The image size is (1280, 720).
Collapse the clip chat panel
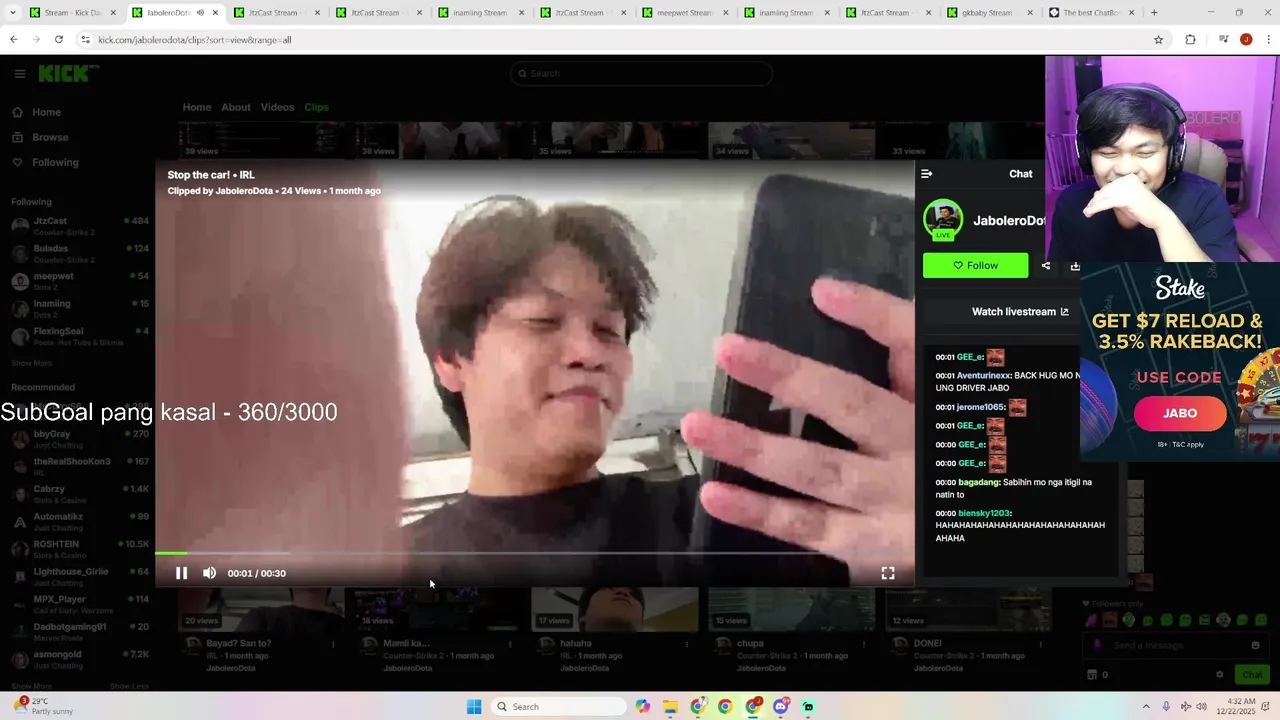pos(927,174)
